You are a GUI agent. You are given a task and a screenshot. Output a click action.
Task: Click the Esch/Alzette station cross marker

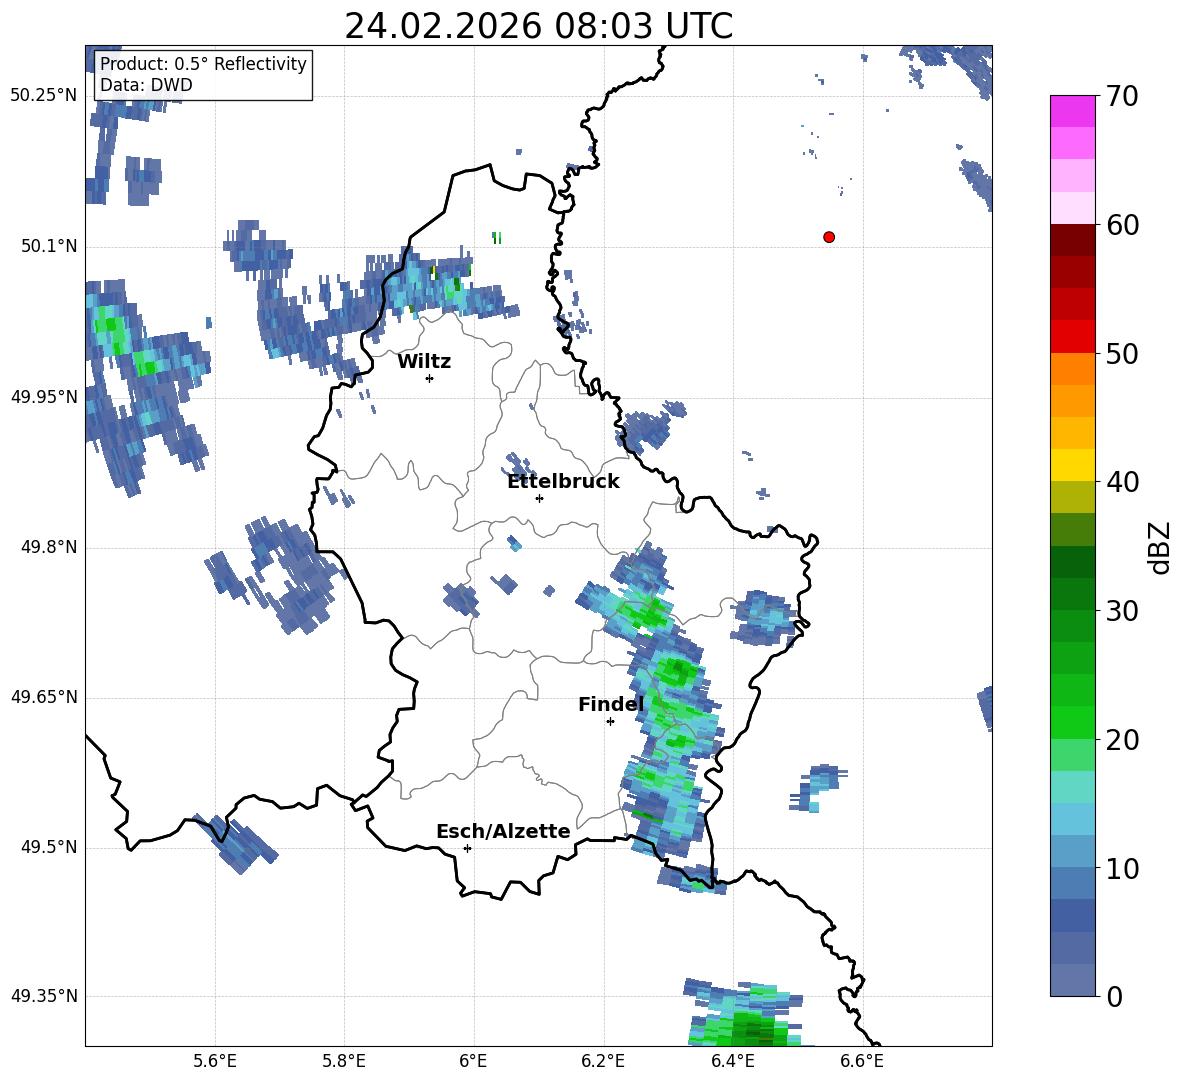[467, 848]
